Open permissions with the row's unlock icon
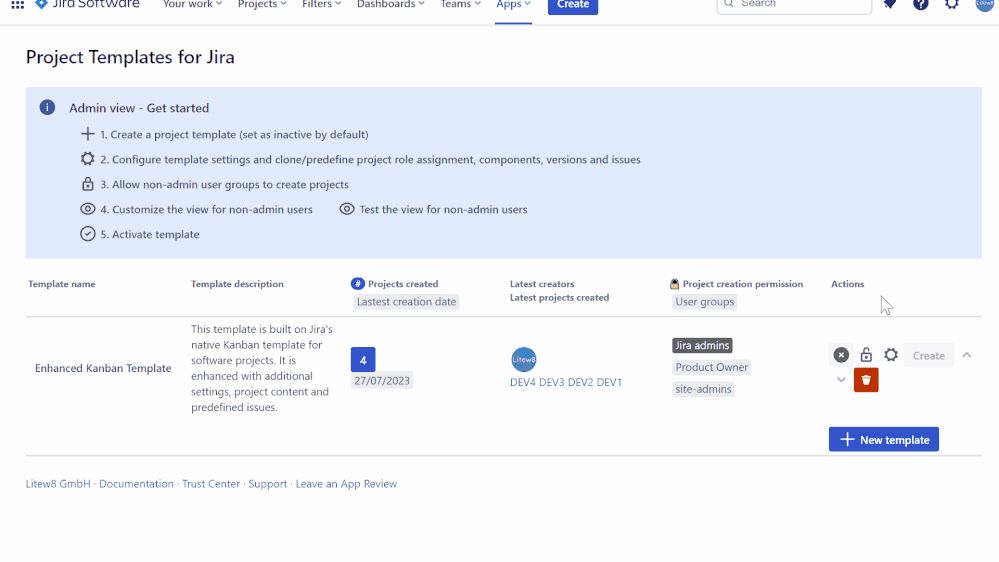 (x=866, y=354)
